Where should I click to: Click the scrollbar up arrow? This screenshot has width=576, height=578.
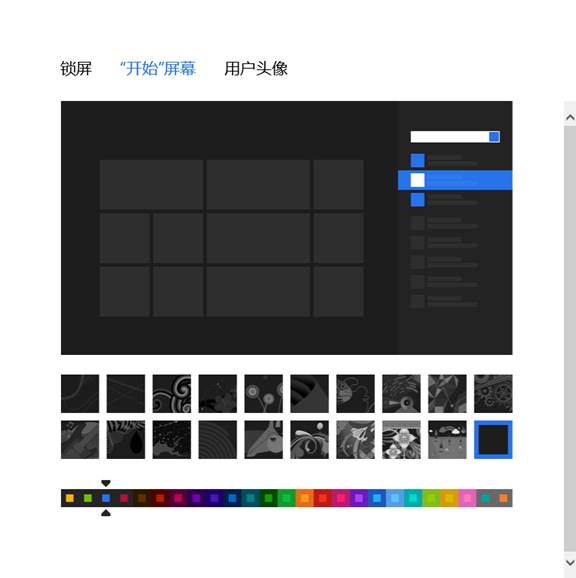(570, 118)
